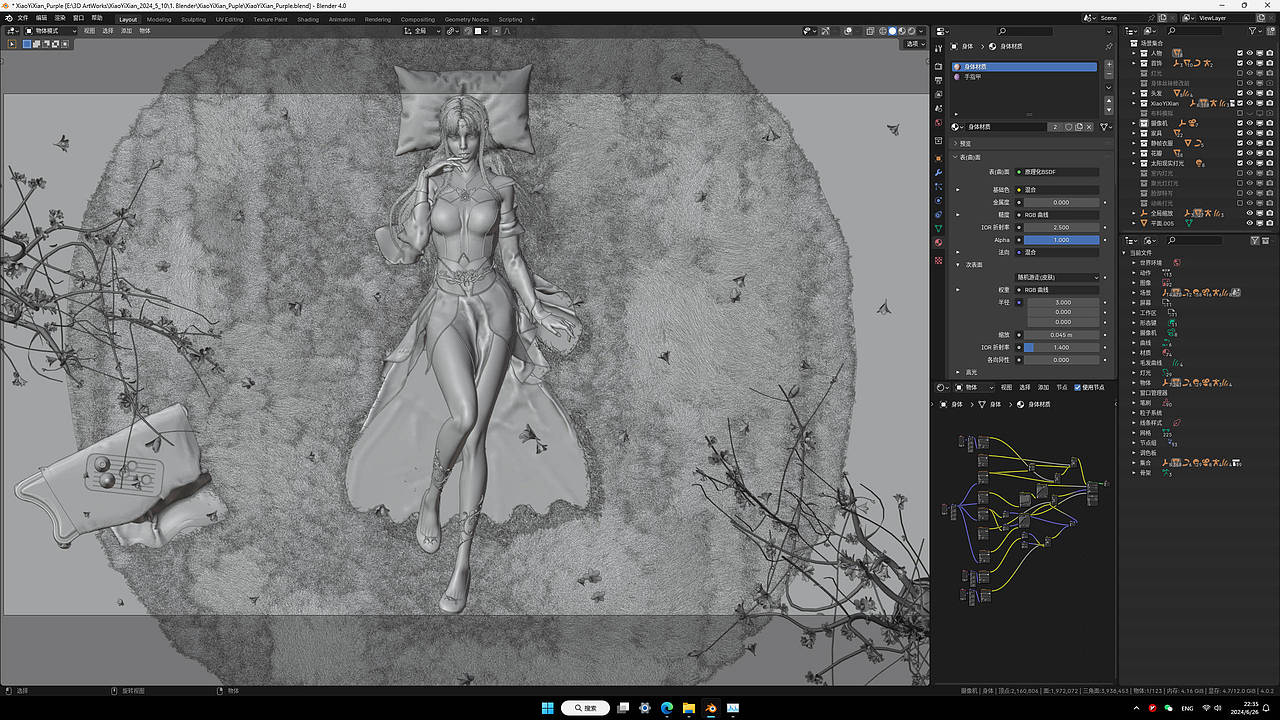Adjust the Alpha slider
Image resolution: width=1280 pixels, height=720 pixels.
(1061, 240)
